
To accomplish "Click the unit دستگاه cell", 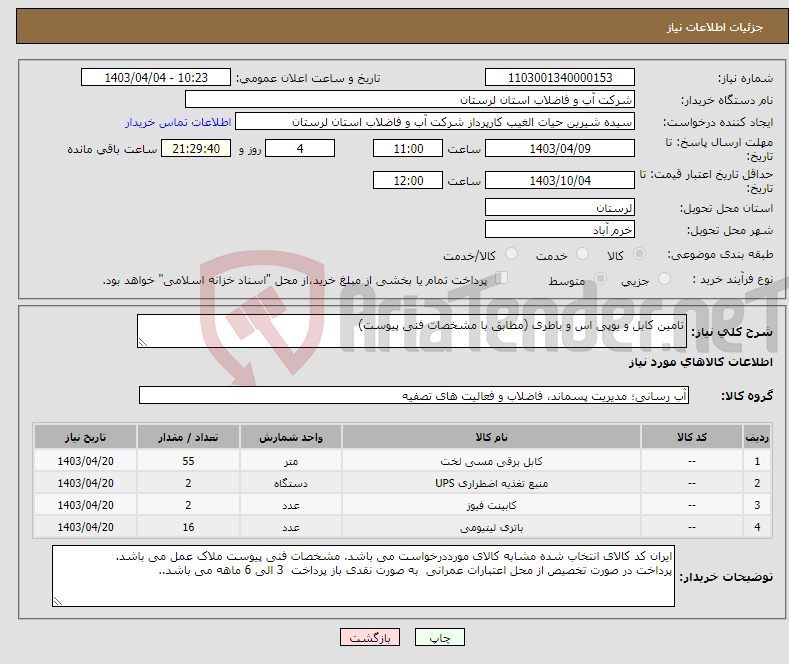I will point(291,483).
